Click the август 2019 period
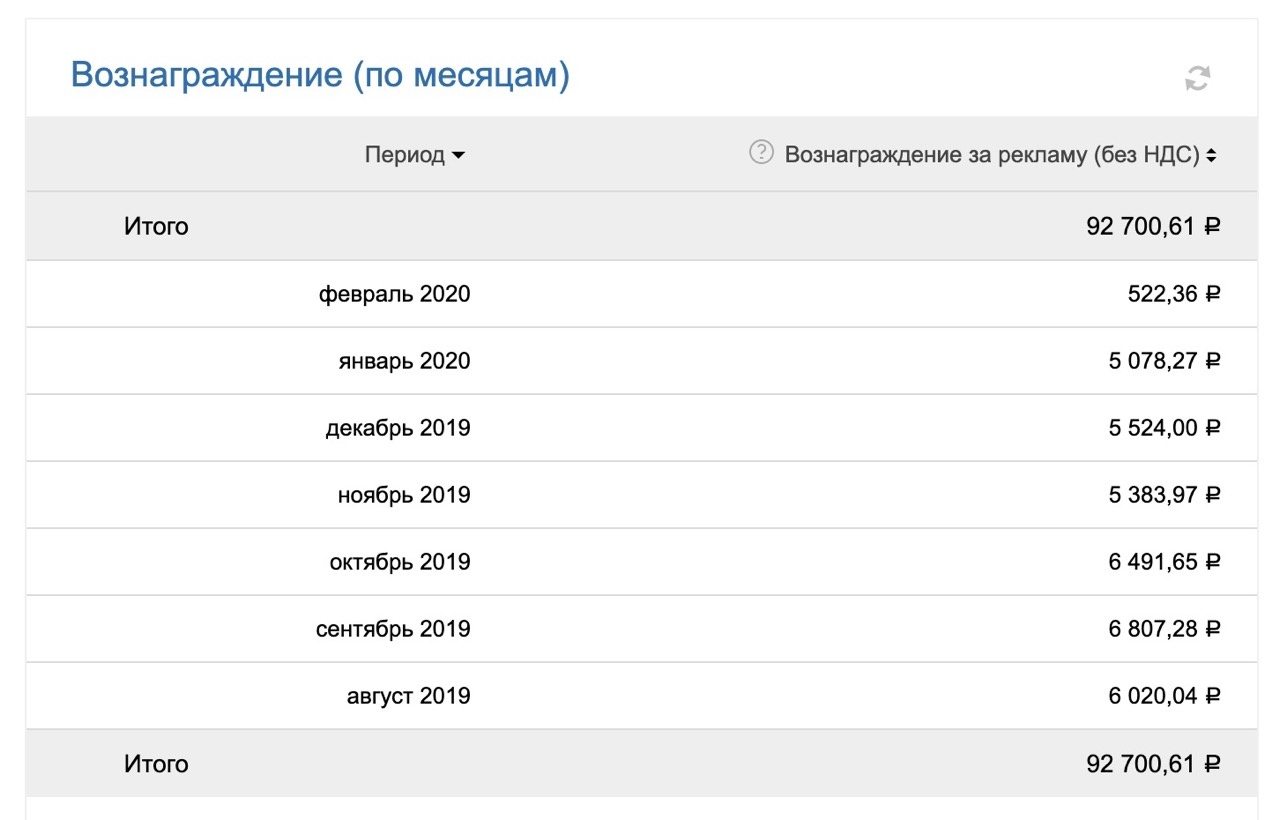The height and width of the screenshot is (820, 1280). coord(408,696)
